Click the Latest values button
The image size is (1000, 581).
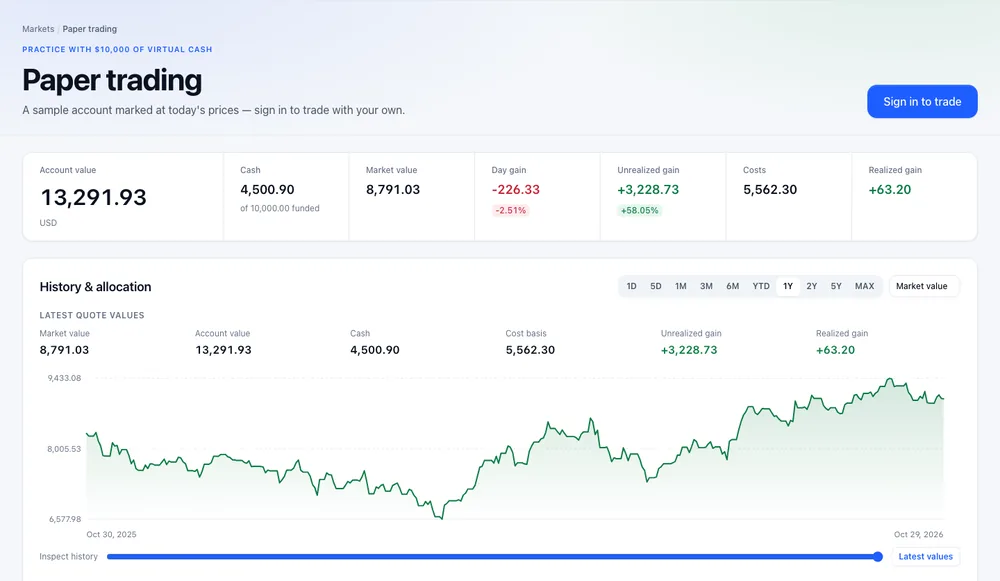(x=925, y=557)
